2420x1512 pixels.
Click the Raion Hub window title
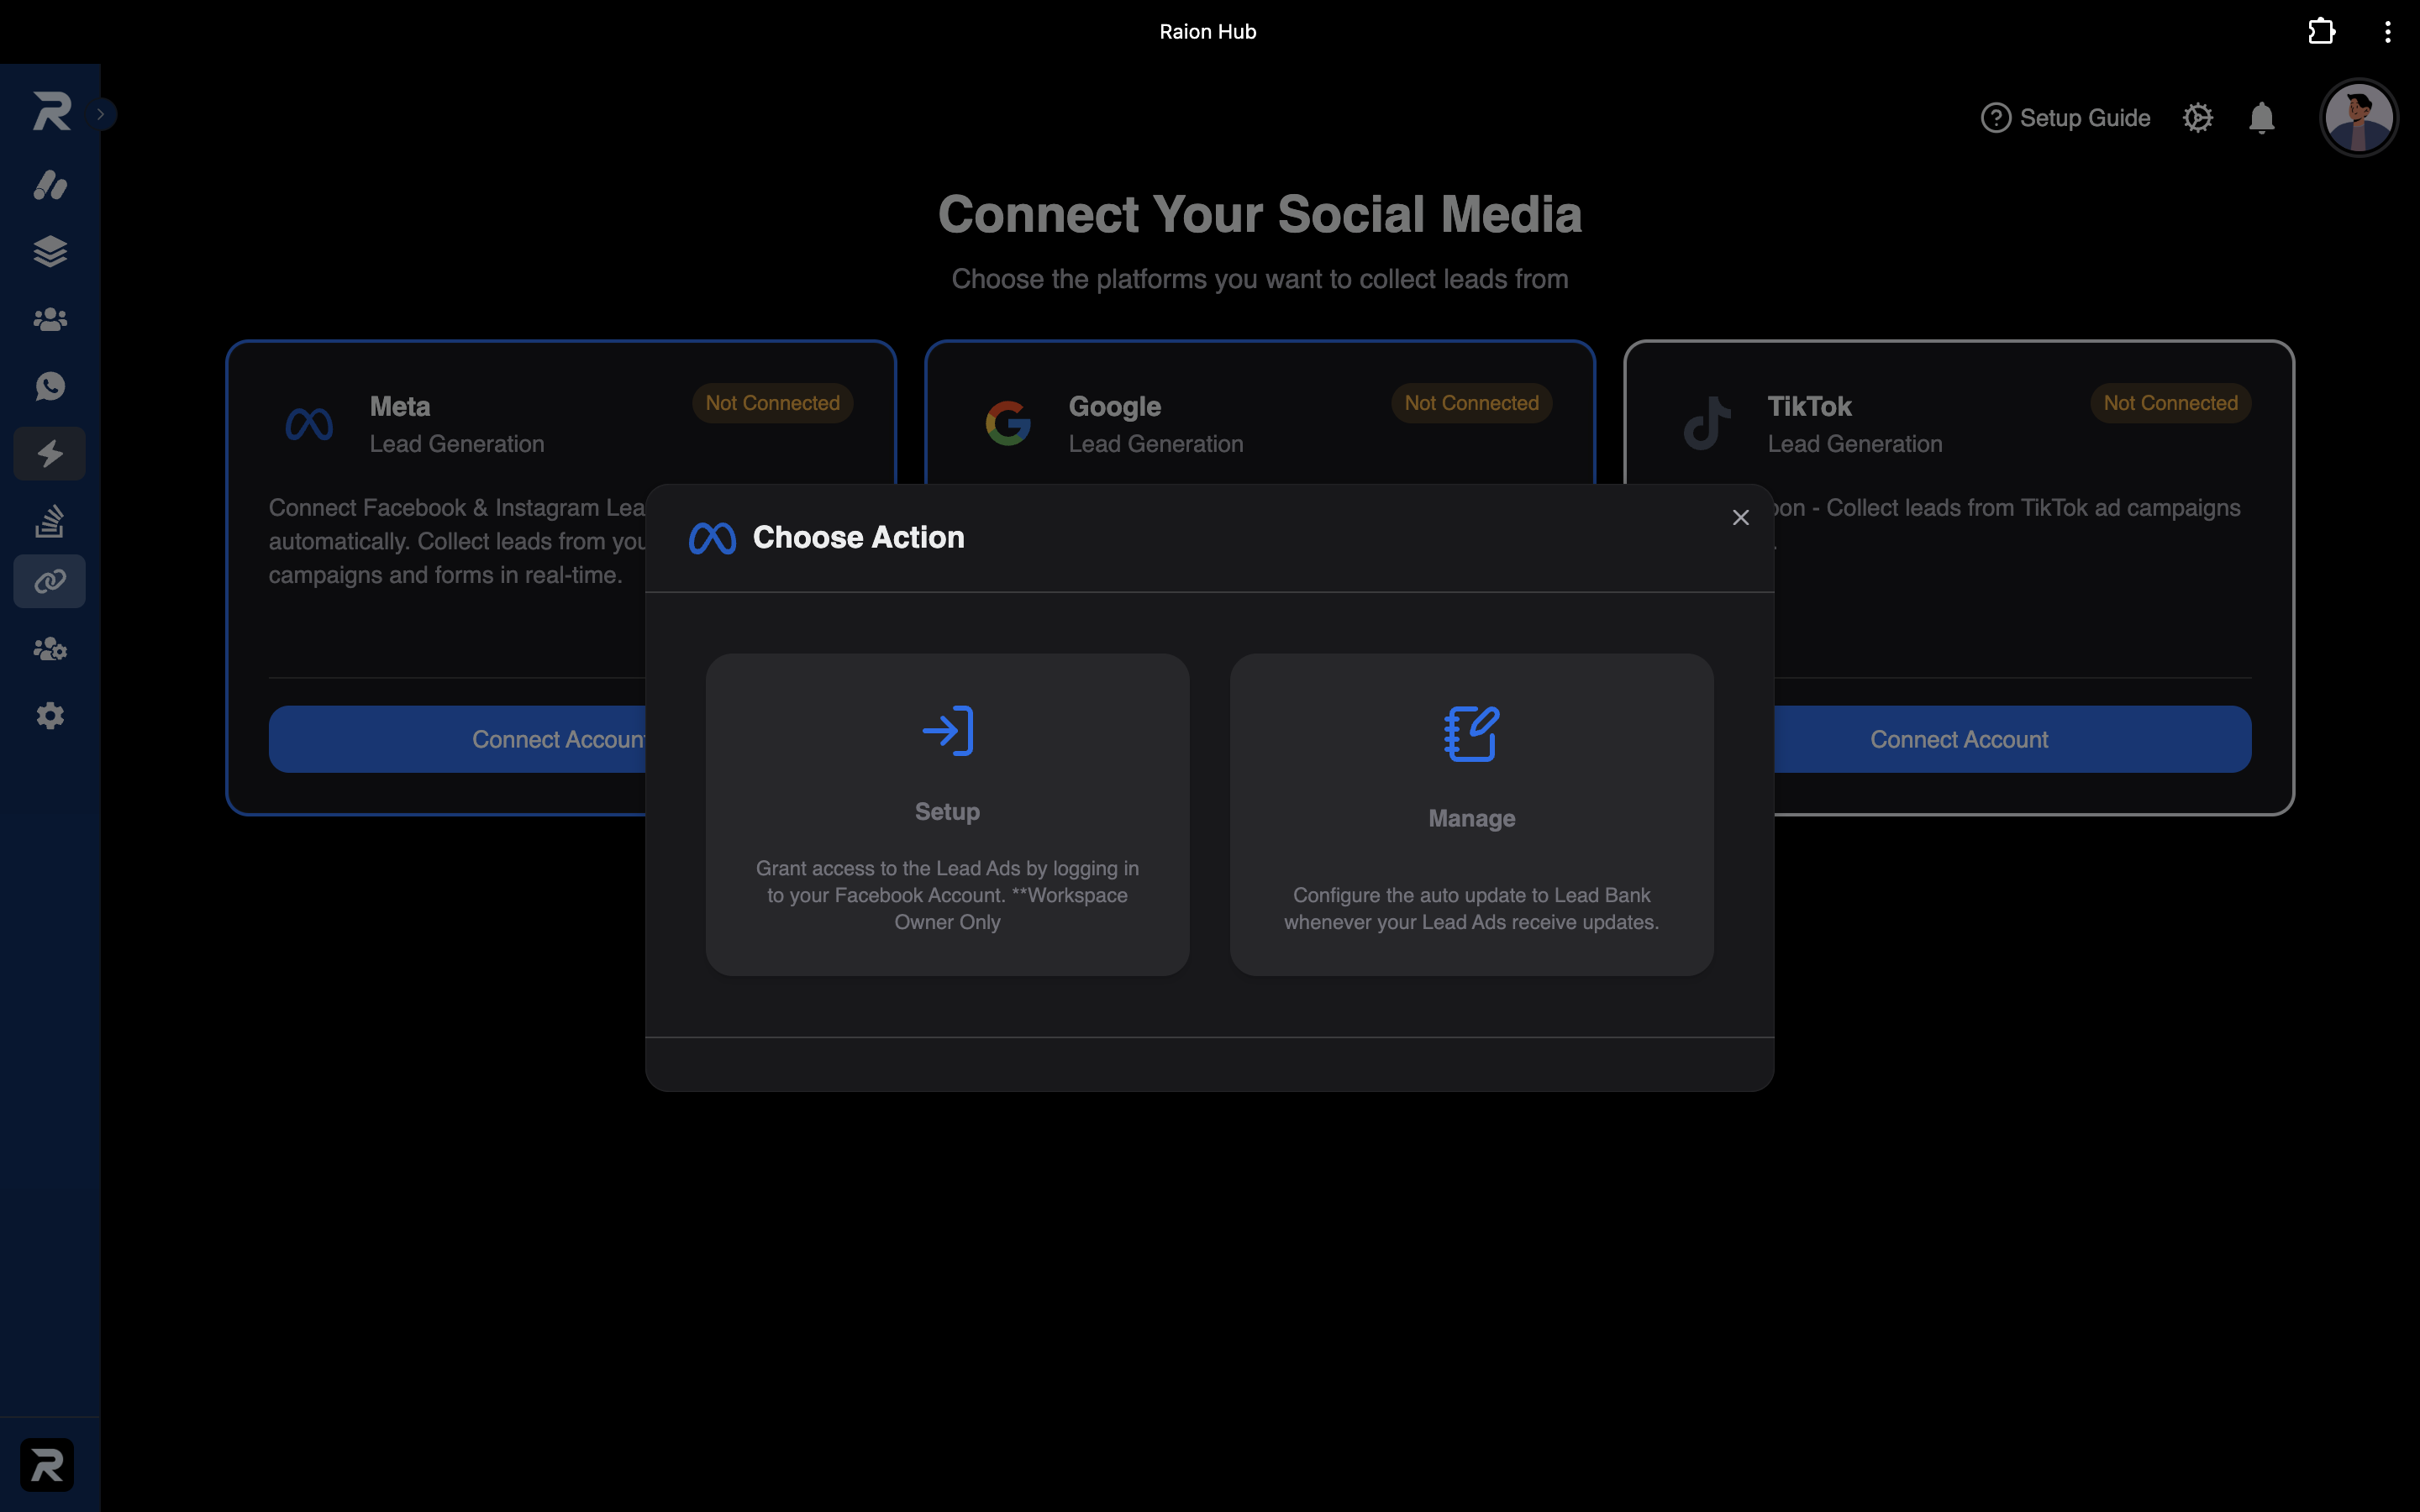(1208, 31)
